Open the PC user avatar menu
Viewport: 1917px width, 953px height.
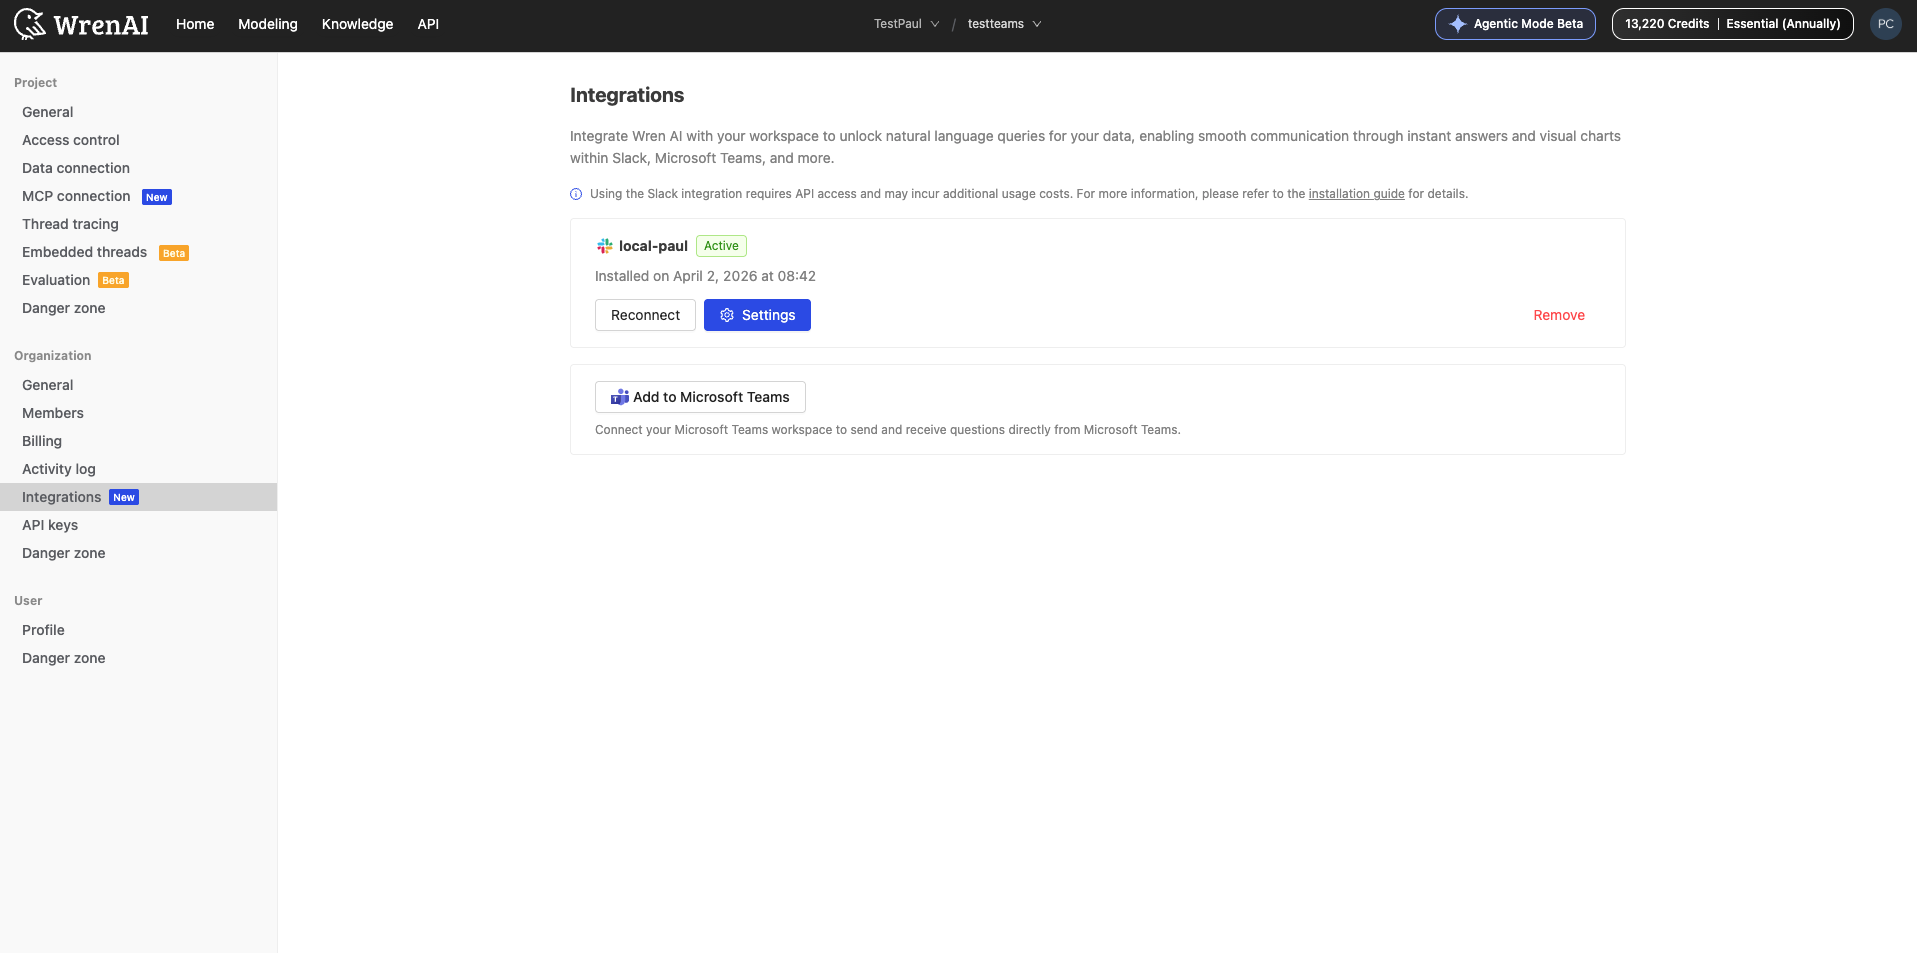pos(1885,24)
